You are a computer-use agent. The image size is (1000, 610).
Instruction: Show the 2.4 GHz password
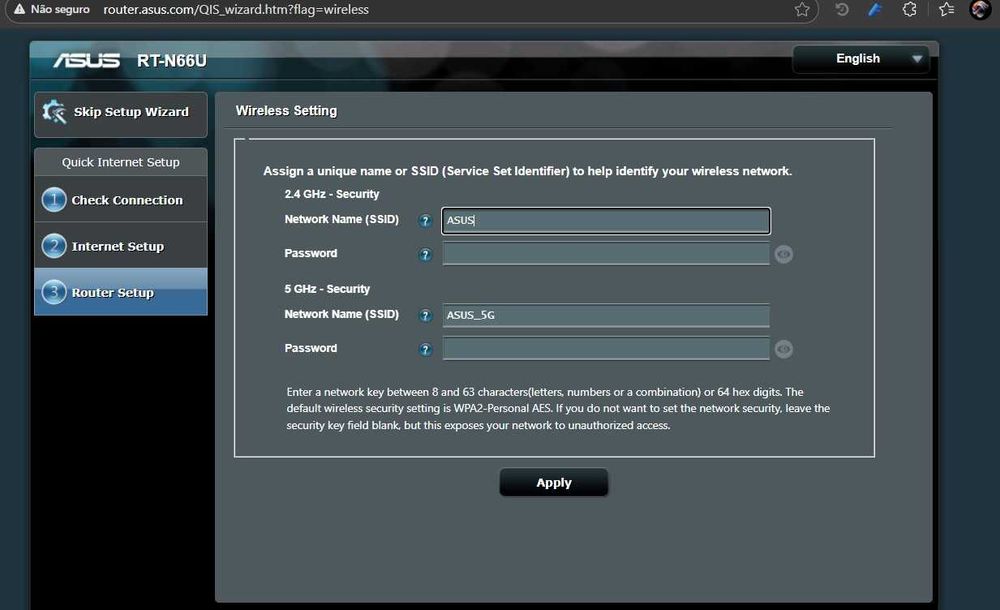pyautogui.click(x=784, y=255)
